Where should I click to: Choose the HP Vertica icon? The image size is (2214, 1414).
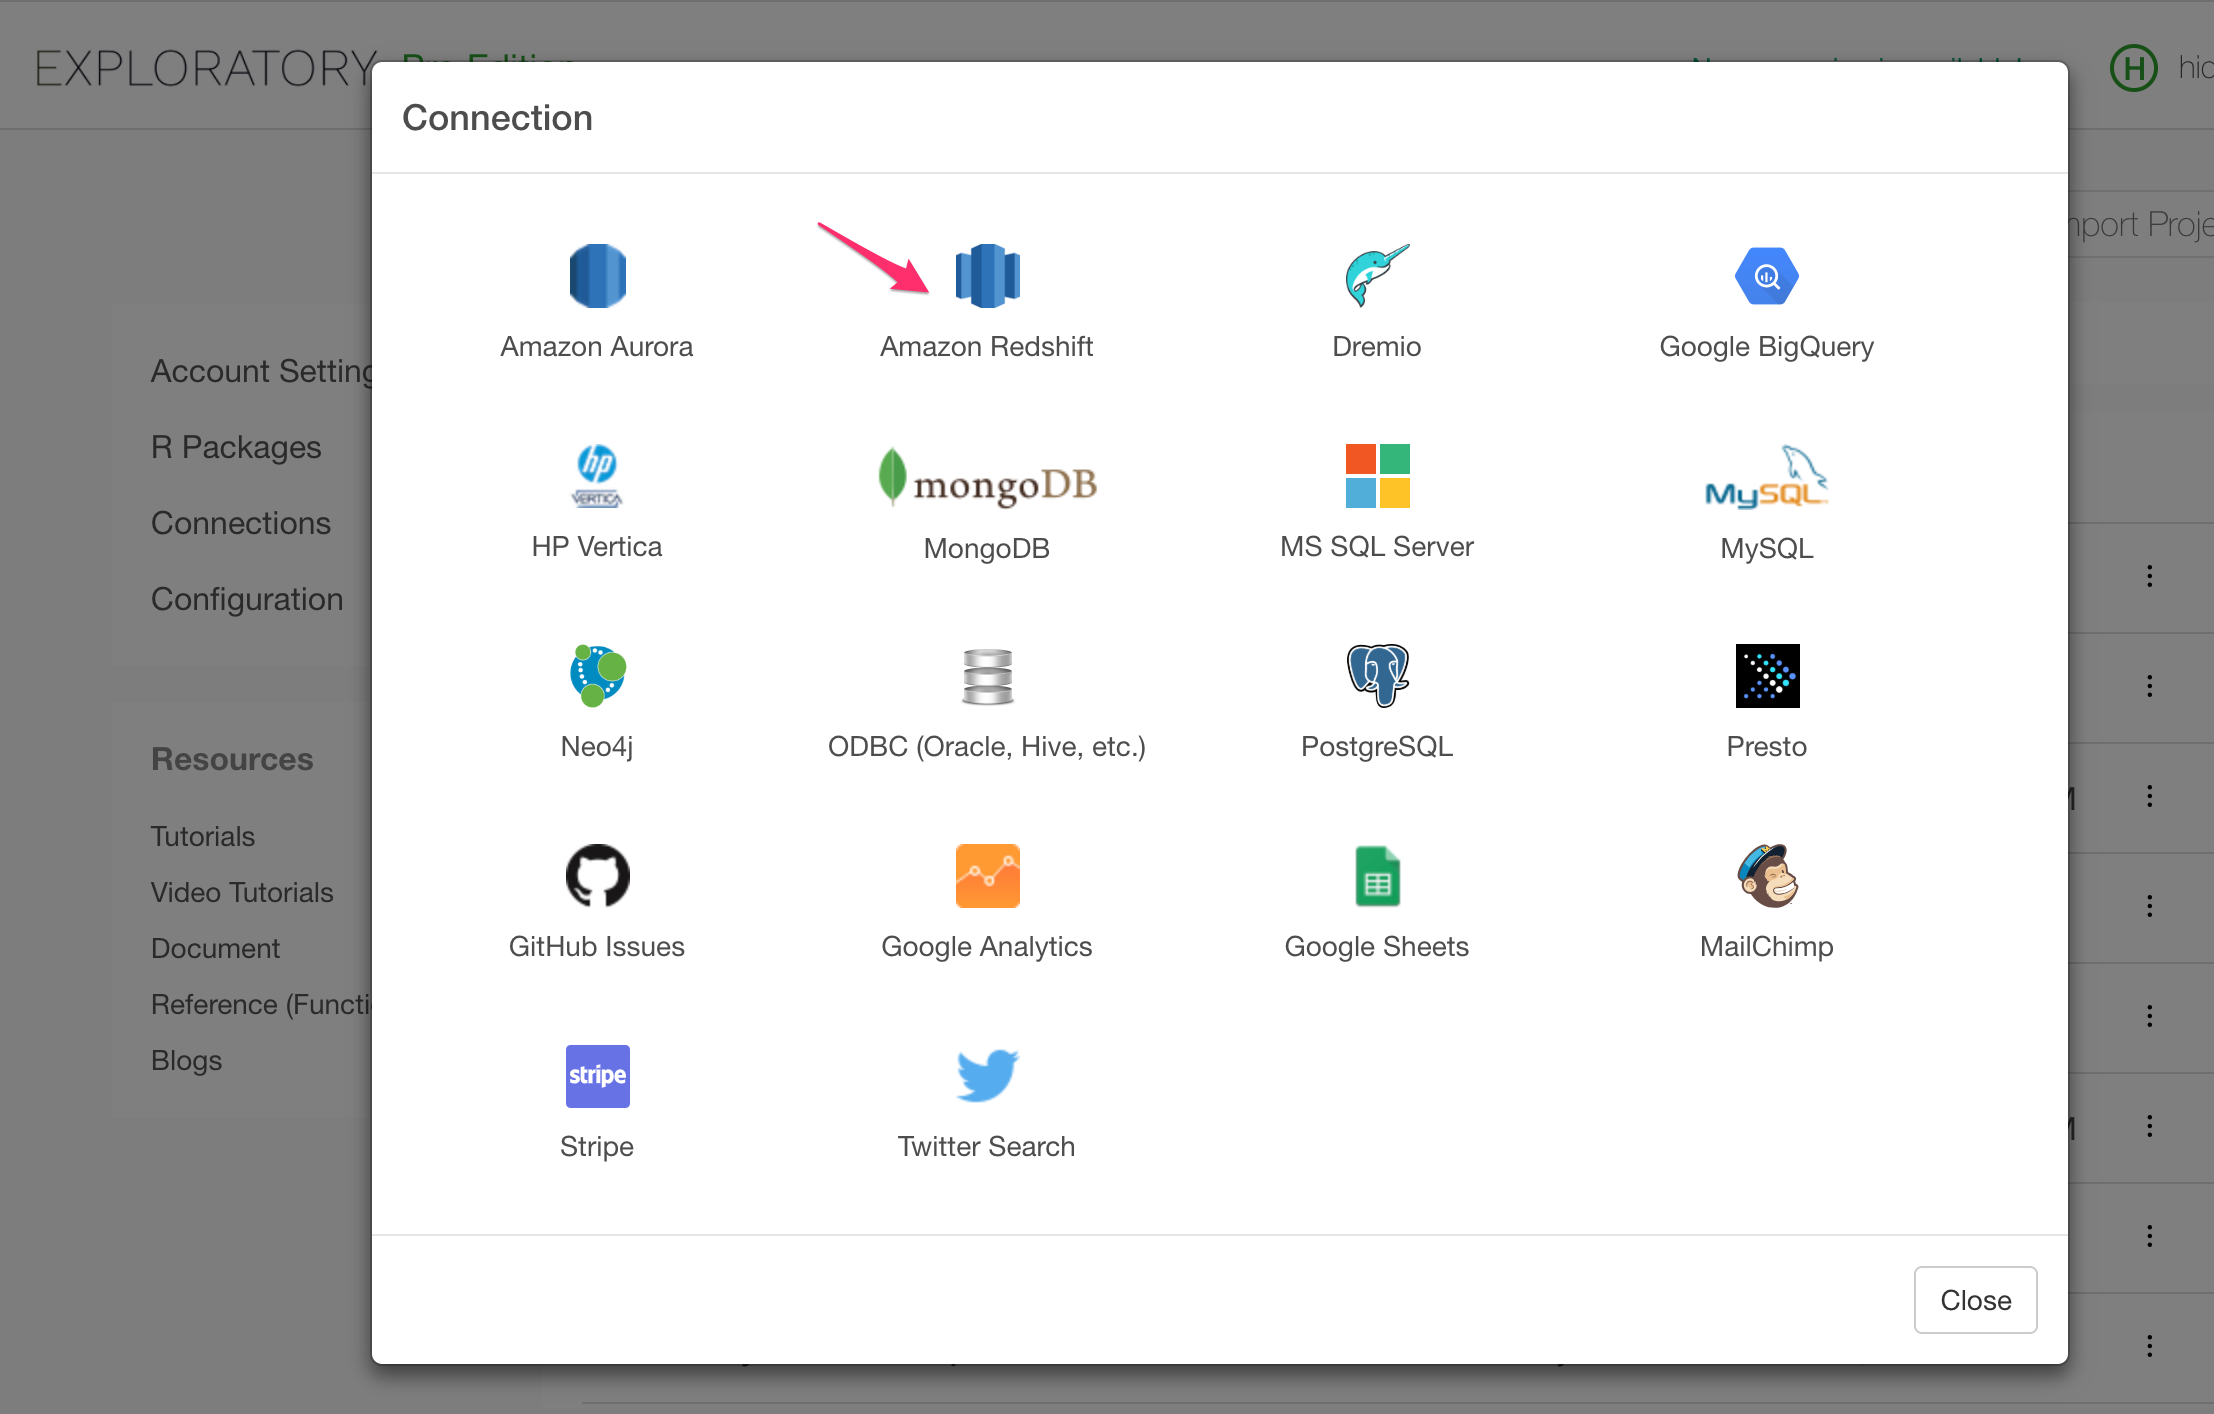597,476
